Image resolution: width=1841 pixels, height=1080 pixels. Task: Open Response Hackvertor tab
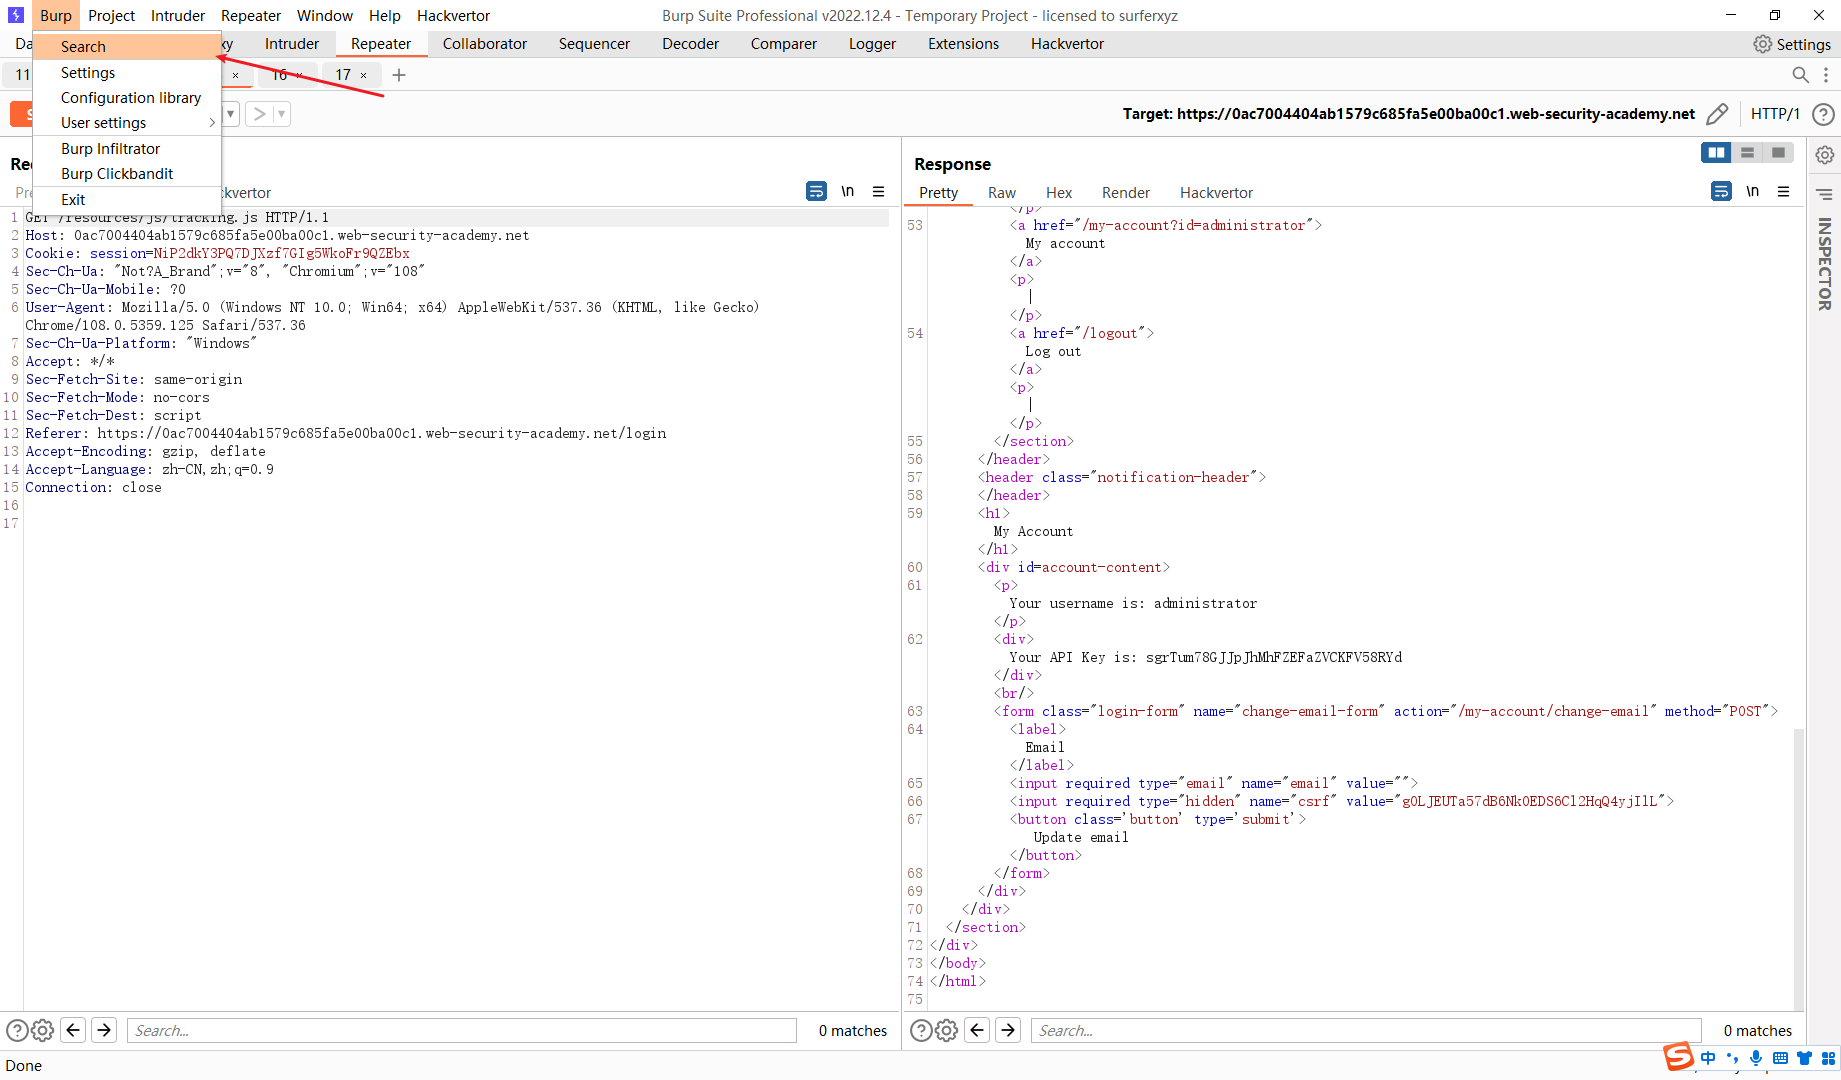1216,193
